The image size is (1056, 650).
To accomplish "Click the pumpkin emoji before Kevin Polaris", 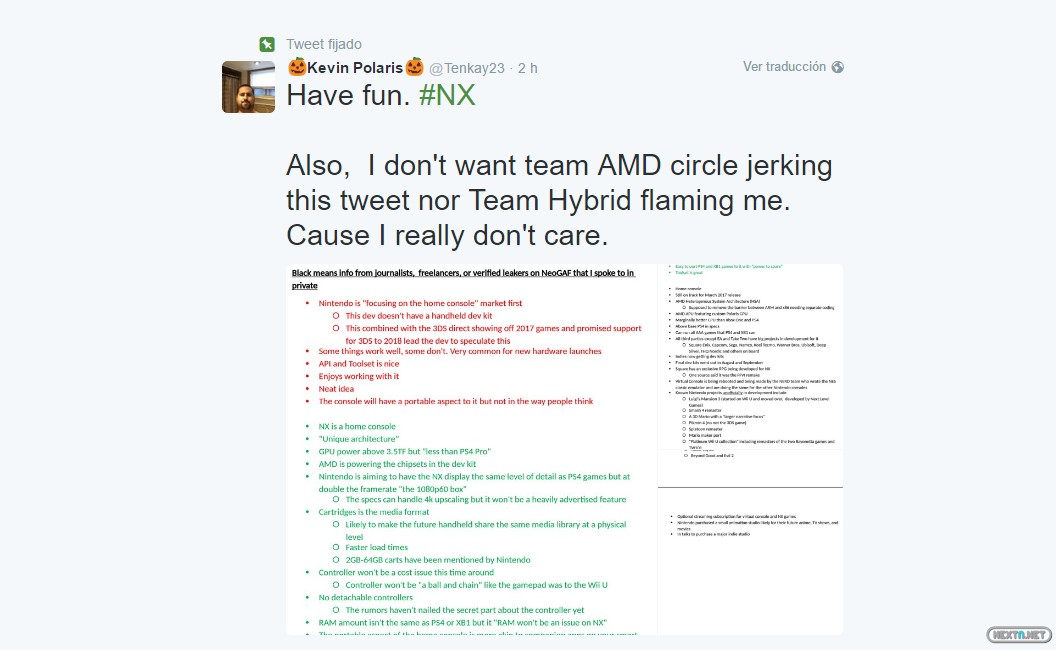I will (297, 67).
